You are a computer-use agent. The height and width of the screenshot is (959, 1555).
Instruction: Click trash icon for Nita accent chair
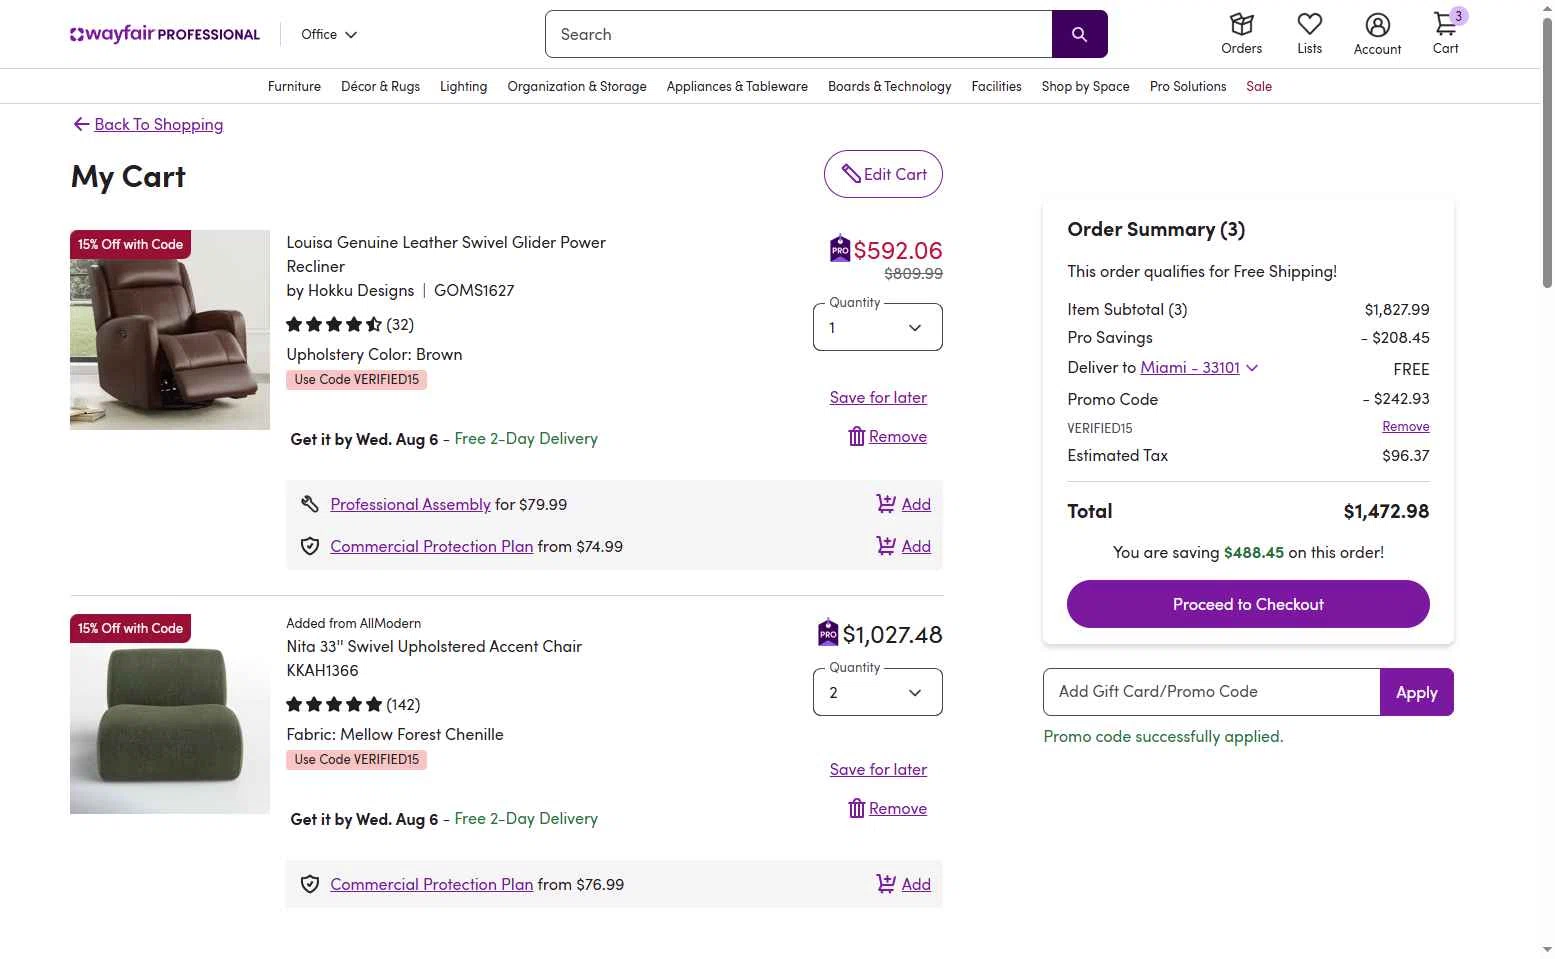click(x=856, y=808)
